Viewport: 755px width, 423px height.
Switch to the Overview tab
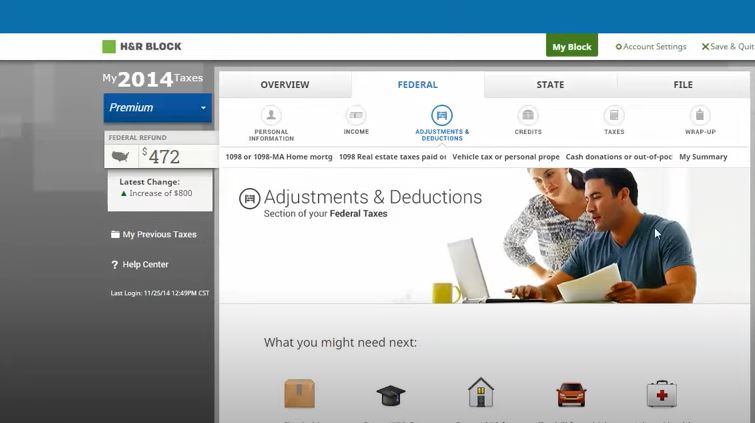pyautogui.click(x=285, y=85)
